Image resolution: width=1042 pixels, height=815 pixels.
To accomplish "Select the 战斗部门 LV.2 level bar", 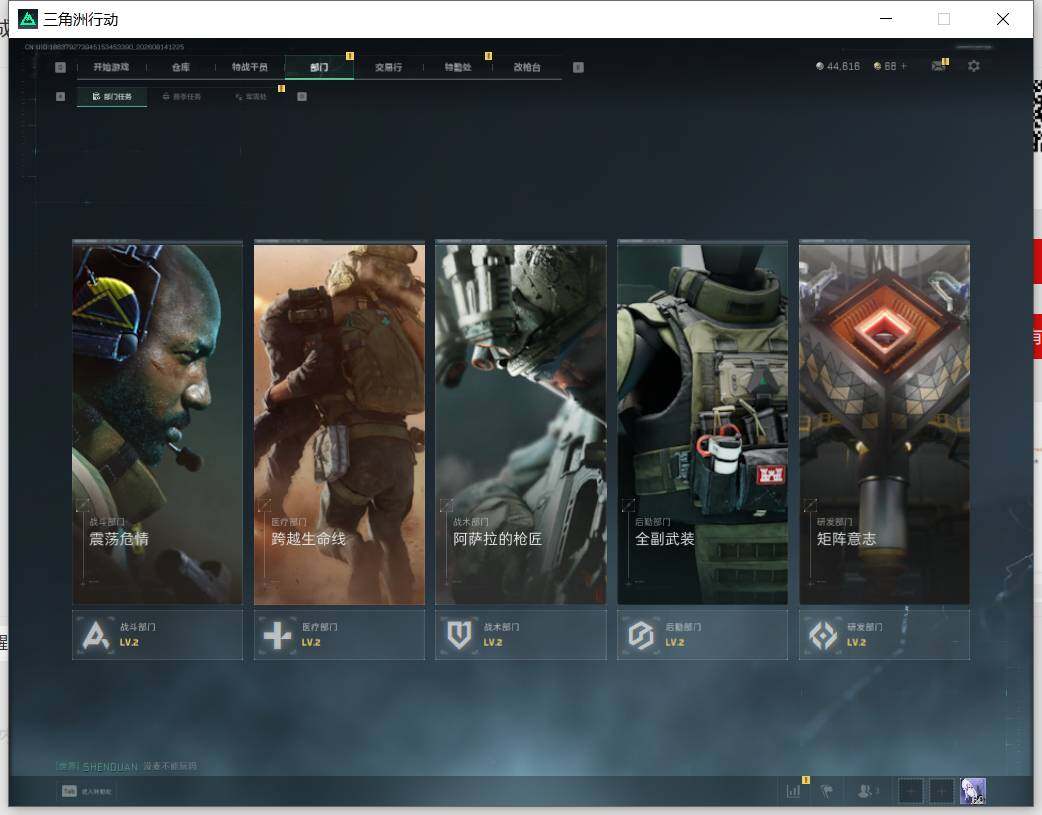I will [x=157, y=636].
